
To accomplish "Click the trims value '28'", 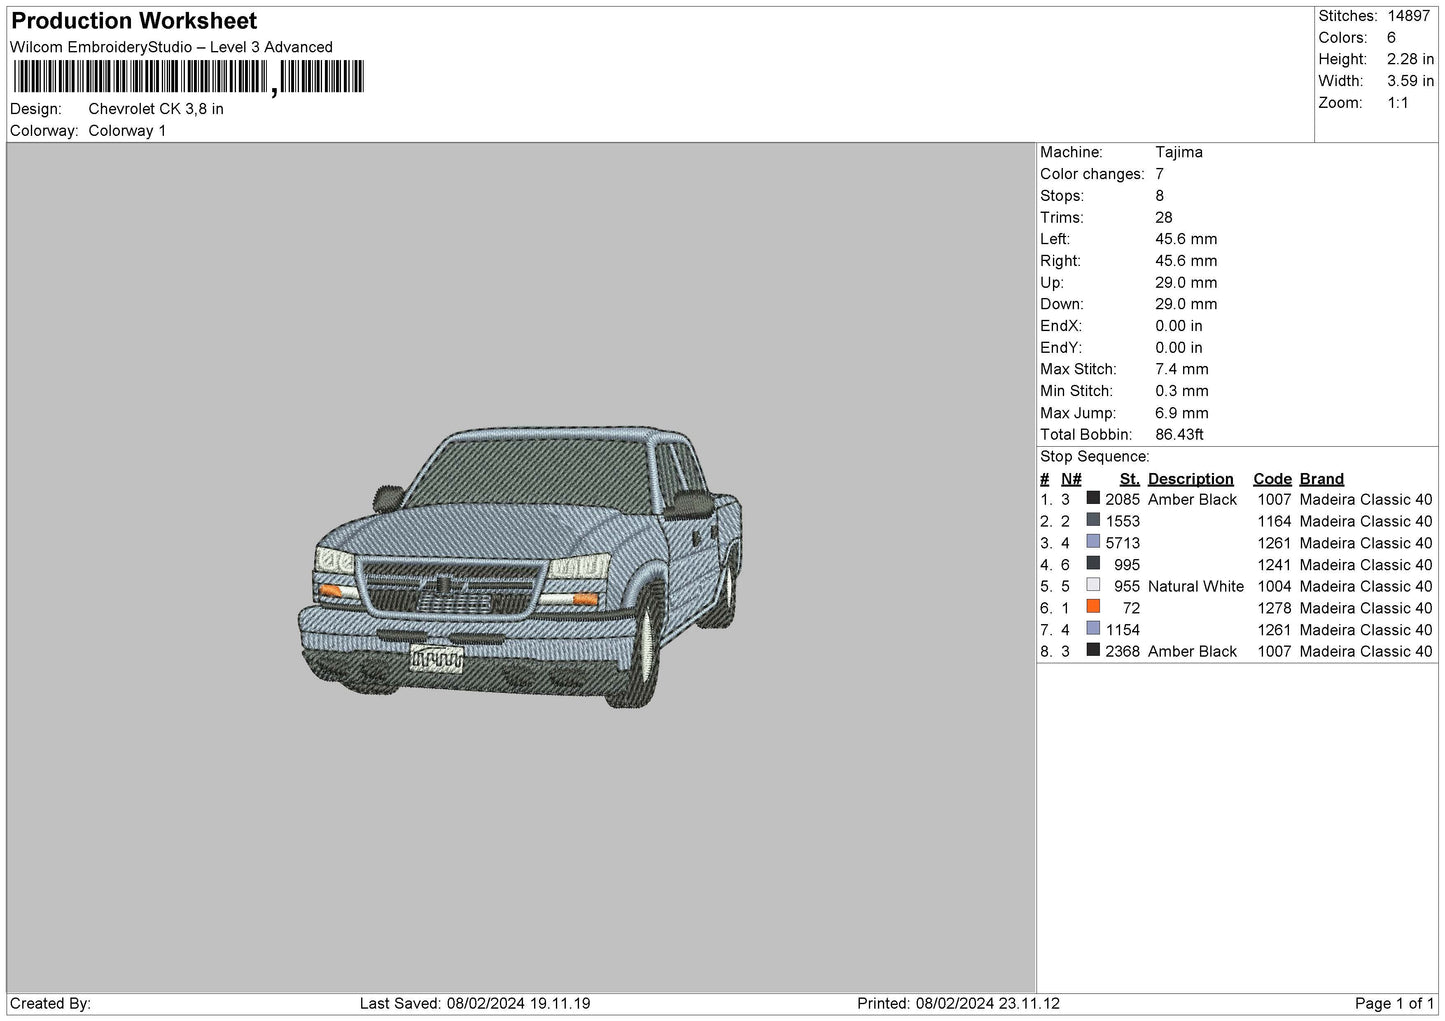I will pos(1163,217).
